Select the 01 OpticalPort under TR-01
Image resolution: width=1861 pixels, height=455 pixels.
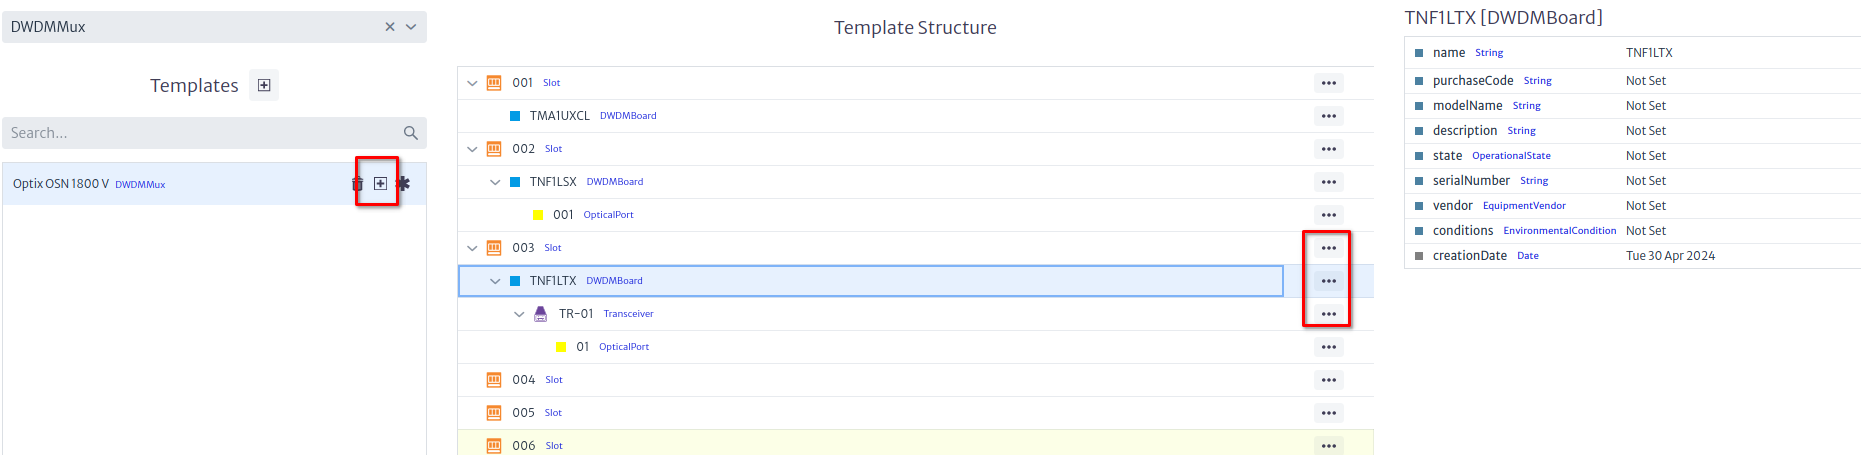[583, 347]
